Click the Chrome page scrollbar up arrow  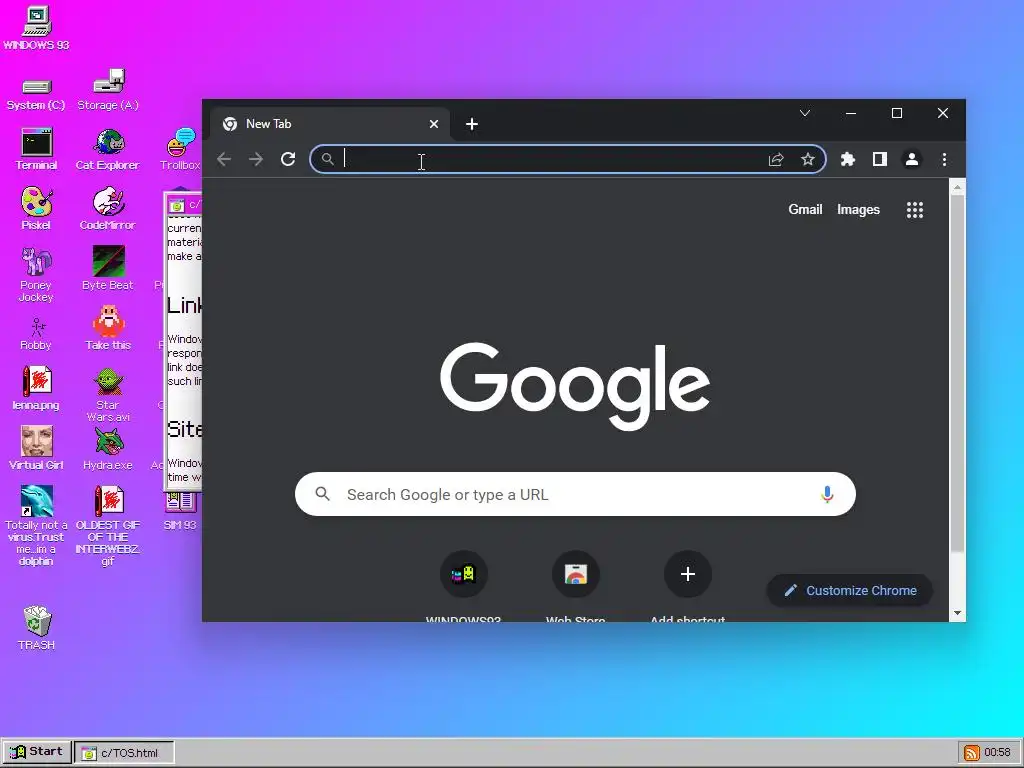[x=957, y=187]
